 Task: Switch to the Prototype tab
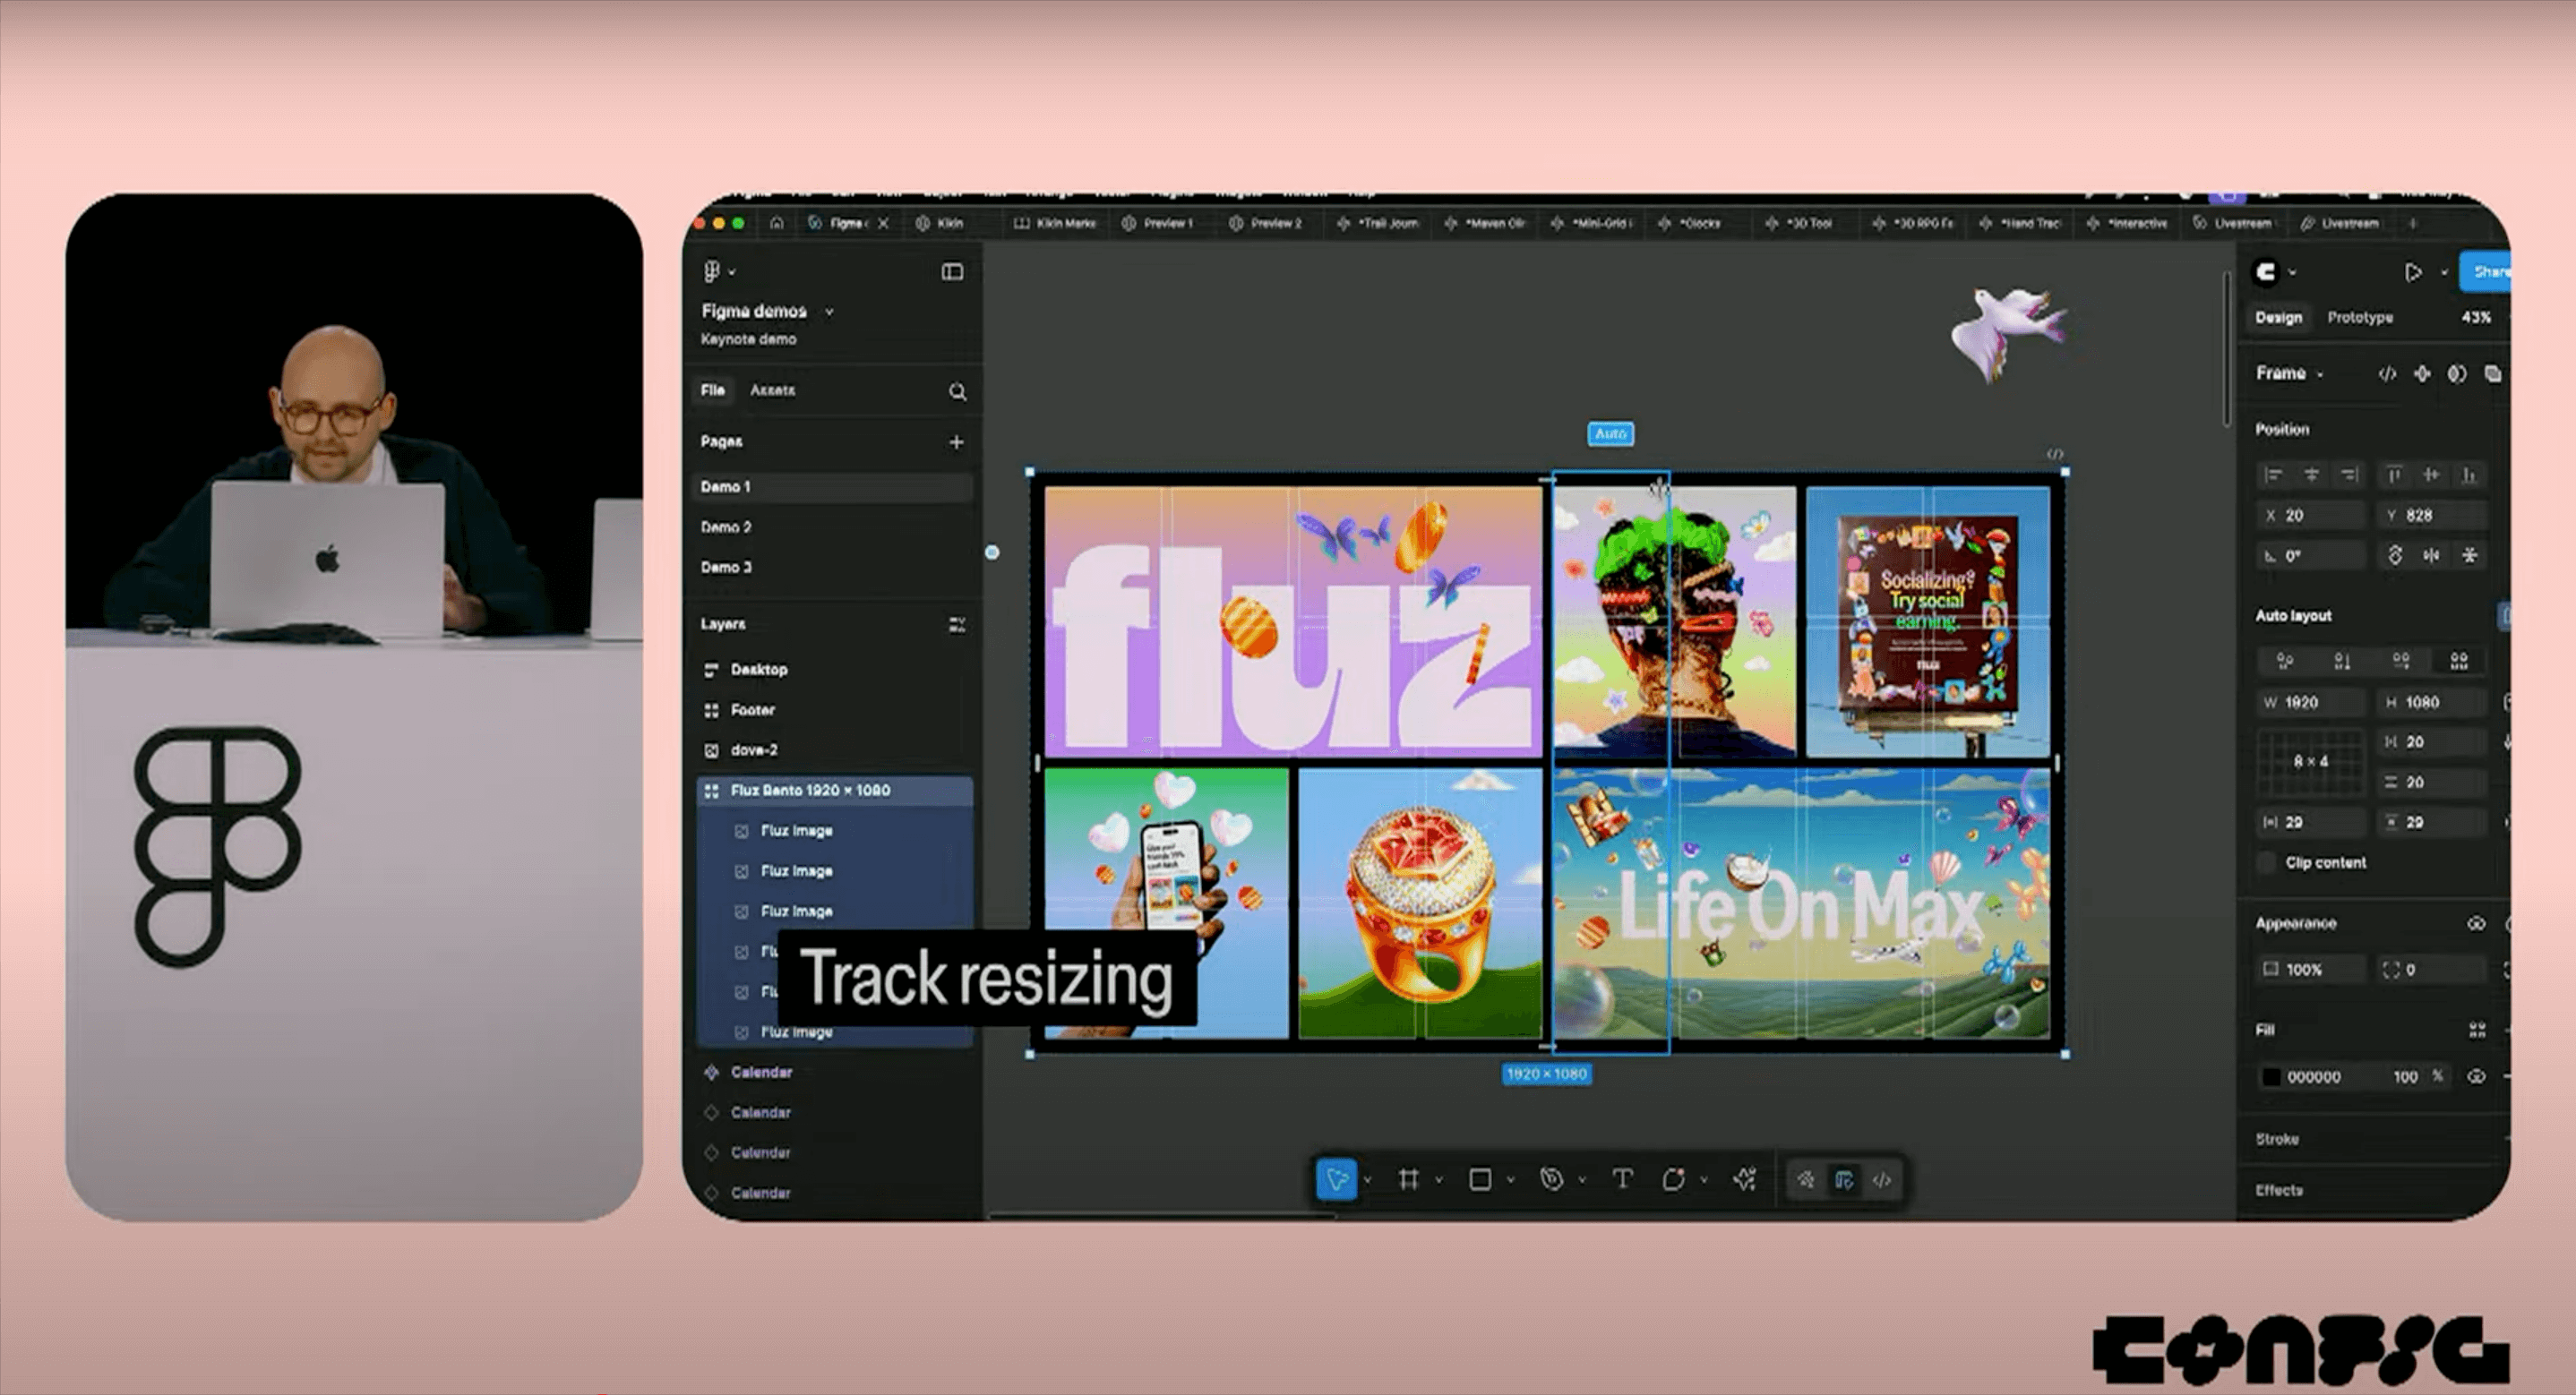tap(2360, 317)
